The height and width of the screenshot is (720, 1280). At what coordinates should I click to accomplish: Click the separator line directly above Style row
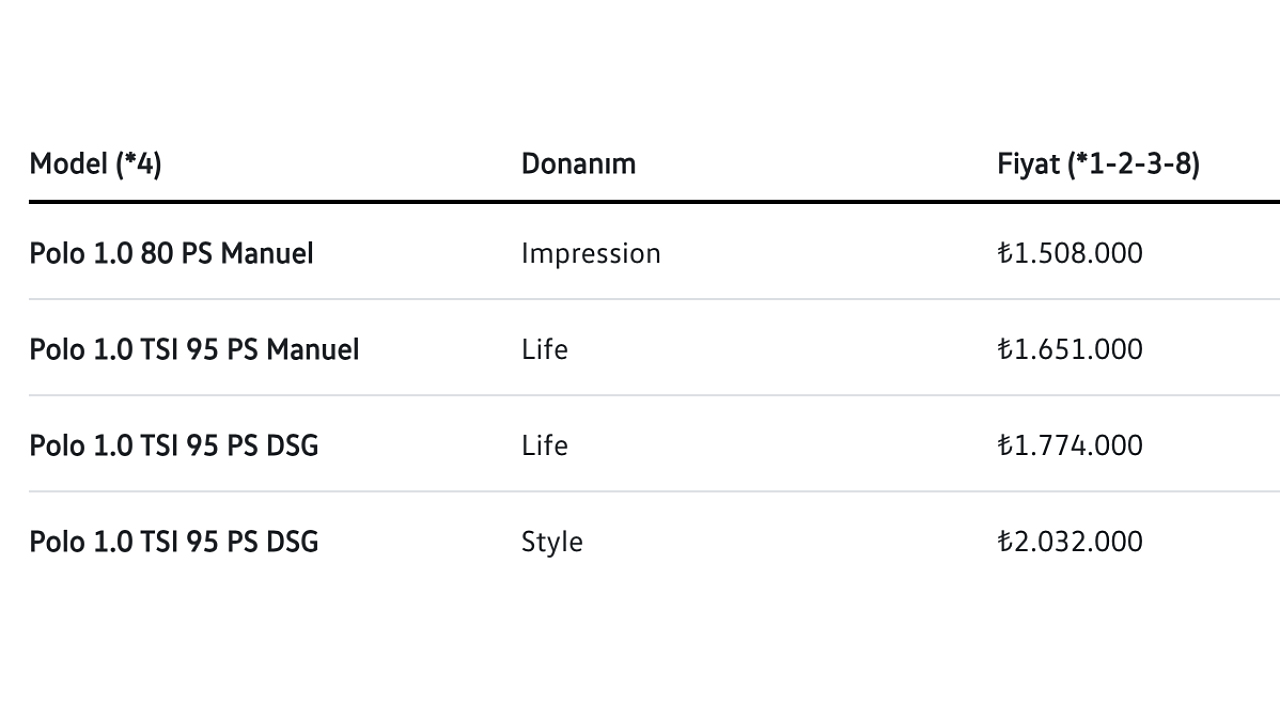[640, 491]
